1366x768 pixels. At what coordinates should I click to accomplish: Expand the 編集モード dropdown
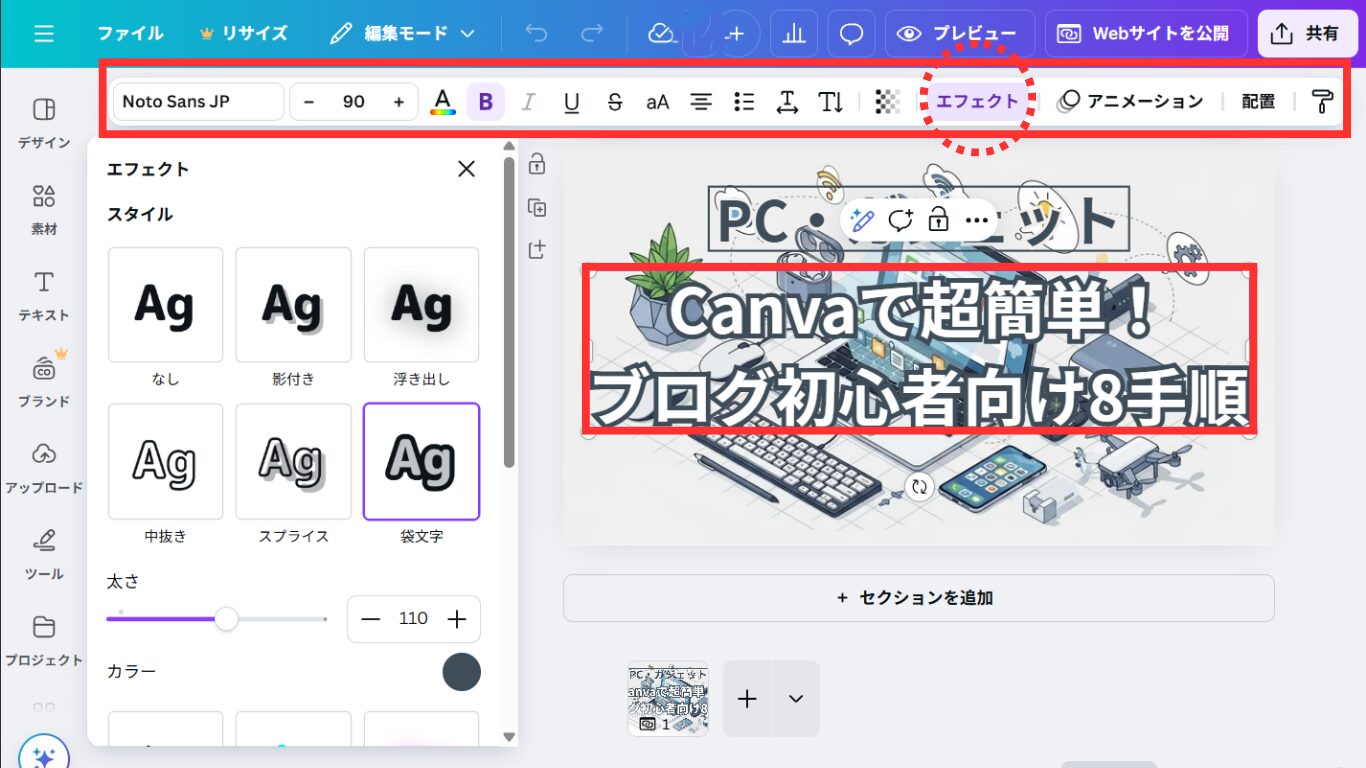pyautogui.click(x=403, y=33)
